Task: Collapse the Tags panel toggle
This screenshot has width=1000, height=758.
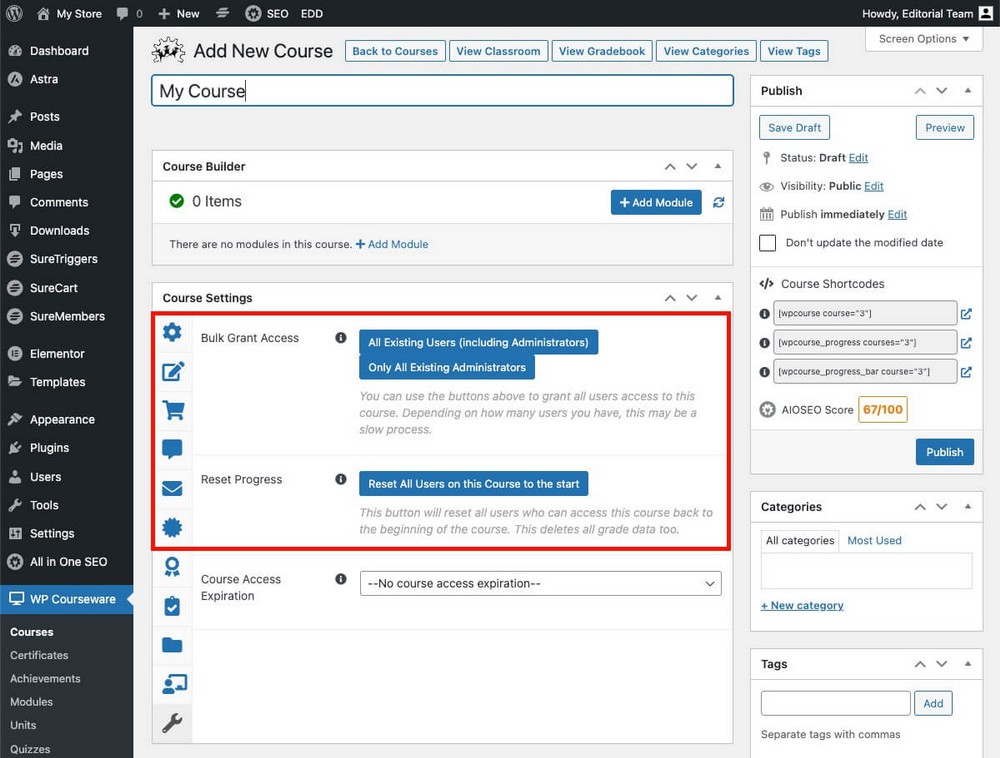Action: pos(967,664)
